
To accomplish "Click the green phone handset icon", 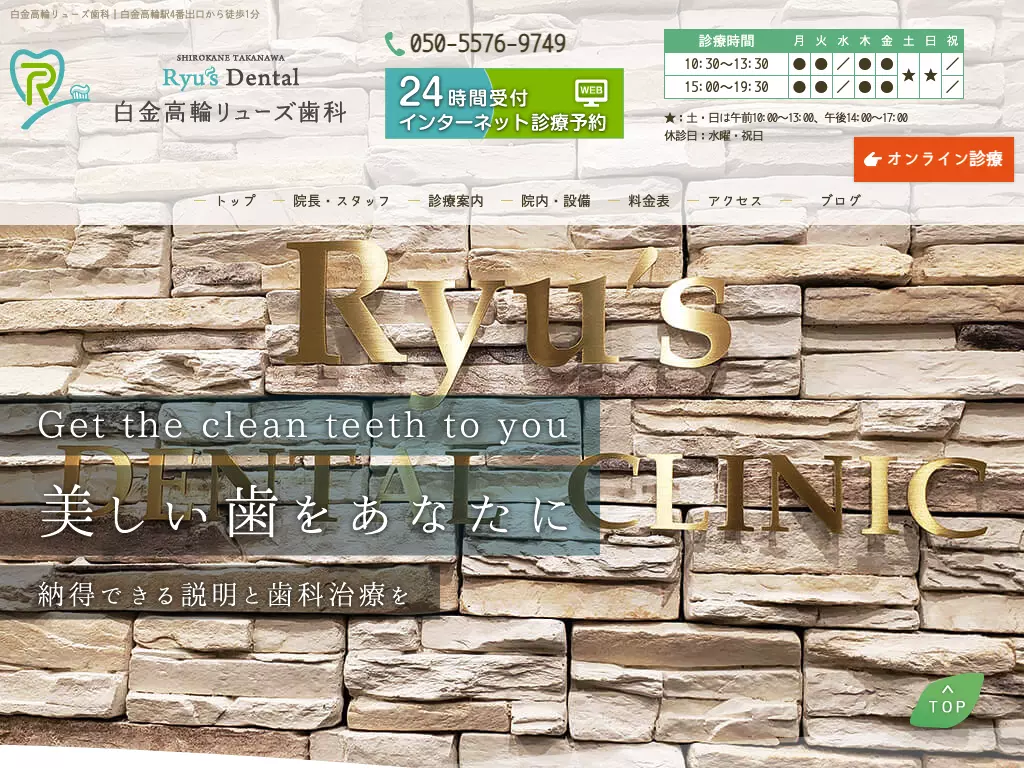I will coord(394,44).
